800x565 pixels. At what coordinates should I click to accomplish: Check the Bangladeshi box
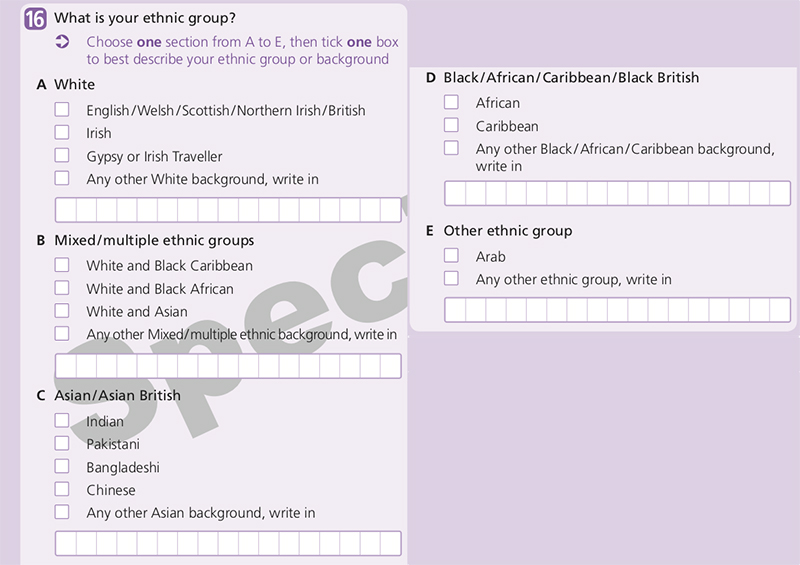click(x=62, y=466)
